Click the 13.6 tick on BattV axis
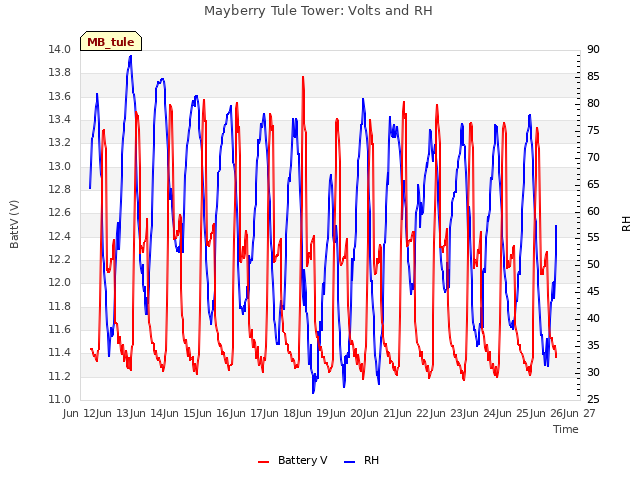The image size is (640, 480). (60, 96)
